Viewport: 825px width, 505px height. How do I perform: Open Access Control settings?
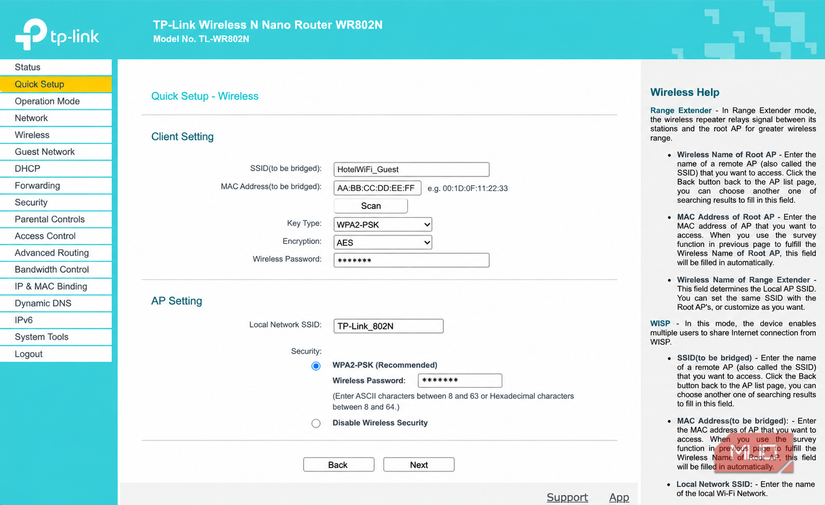click(56, 236)
